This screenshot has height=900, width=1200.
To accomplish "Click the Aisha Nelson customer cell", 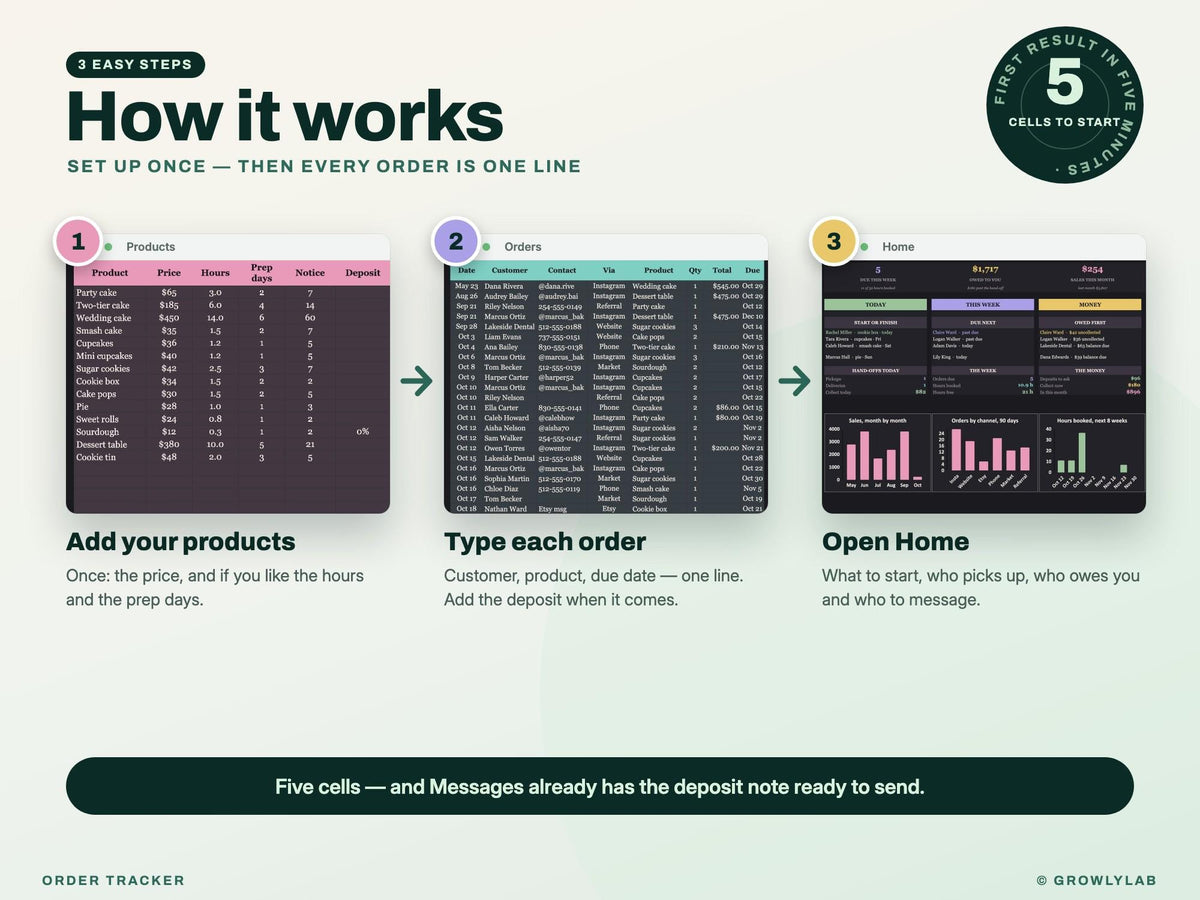I will tap(505, 427).
